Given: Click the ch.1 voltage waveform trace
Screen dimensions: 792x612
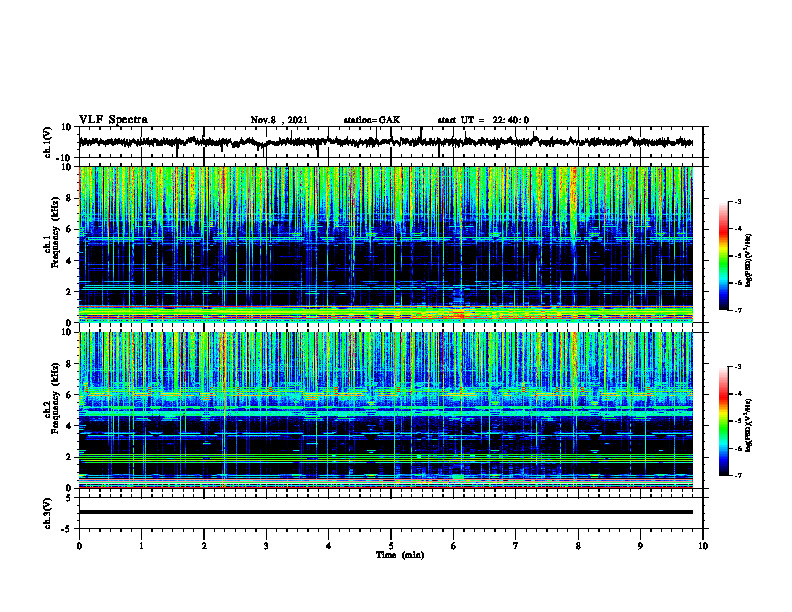Looking at the screenshot, I should [385, 142].
